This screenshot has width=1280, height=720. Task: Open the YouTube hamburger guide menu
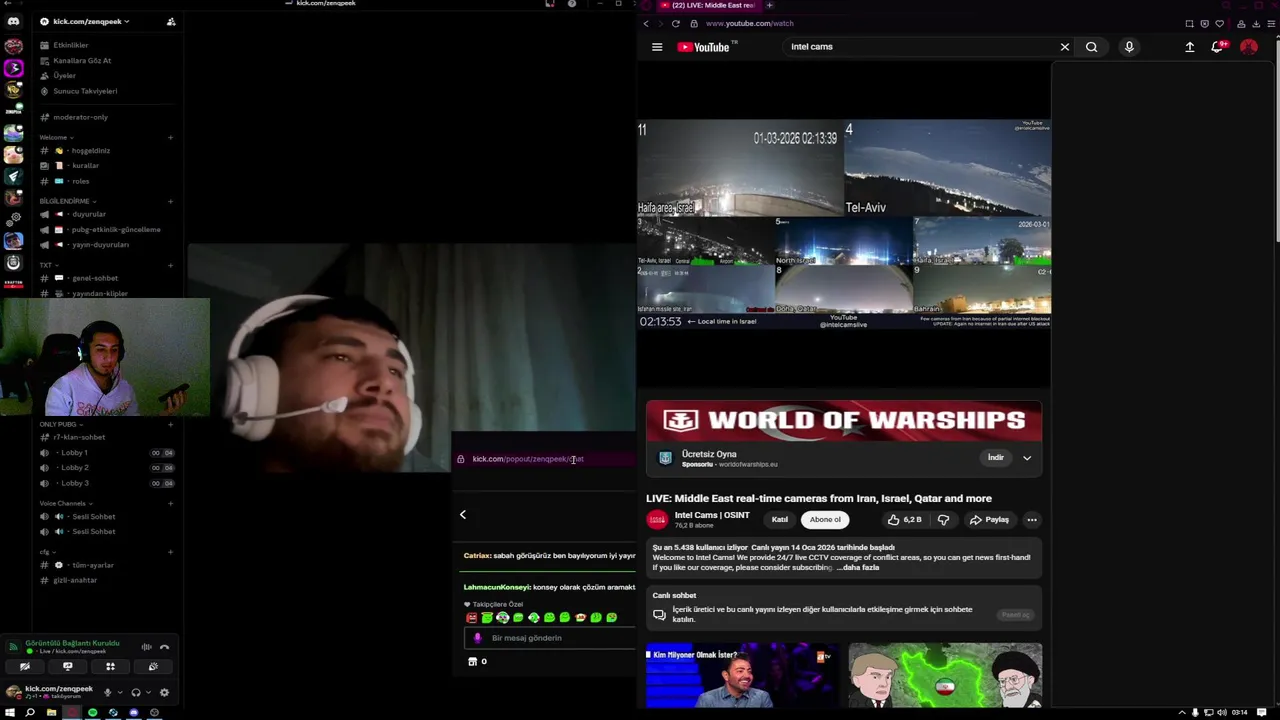(657, 47)
